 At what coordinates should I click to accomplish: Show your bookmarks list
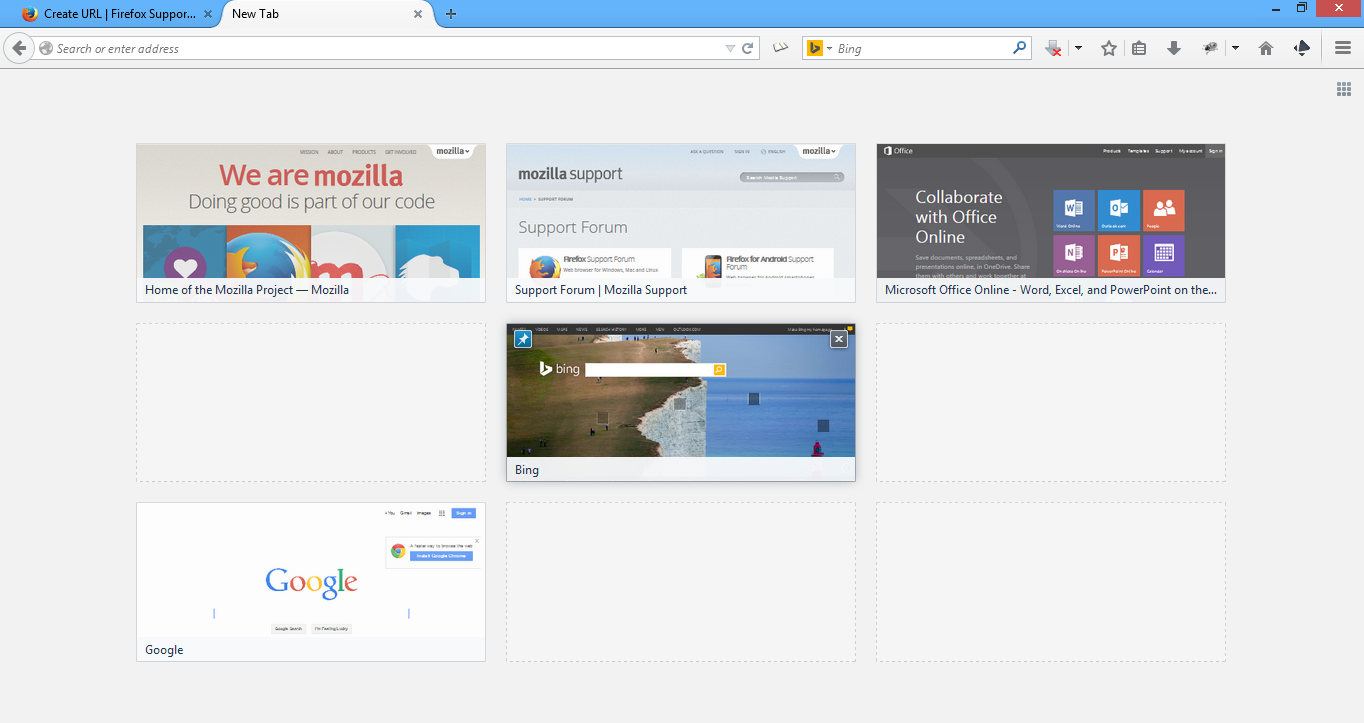click(1139, 48)
